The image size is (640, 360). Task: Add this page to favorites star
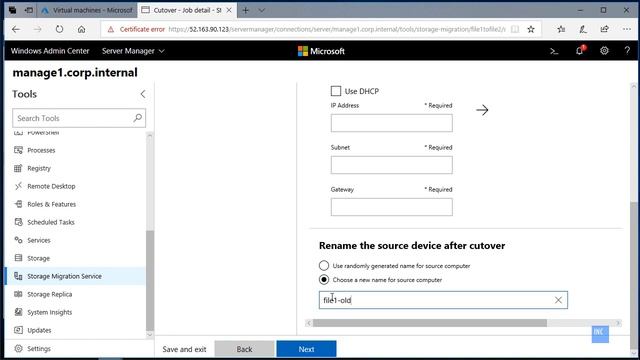click(531, 29)
